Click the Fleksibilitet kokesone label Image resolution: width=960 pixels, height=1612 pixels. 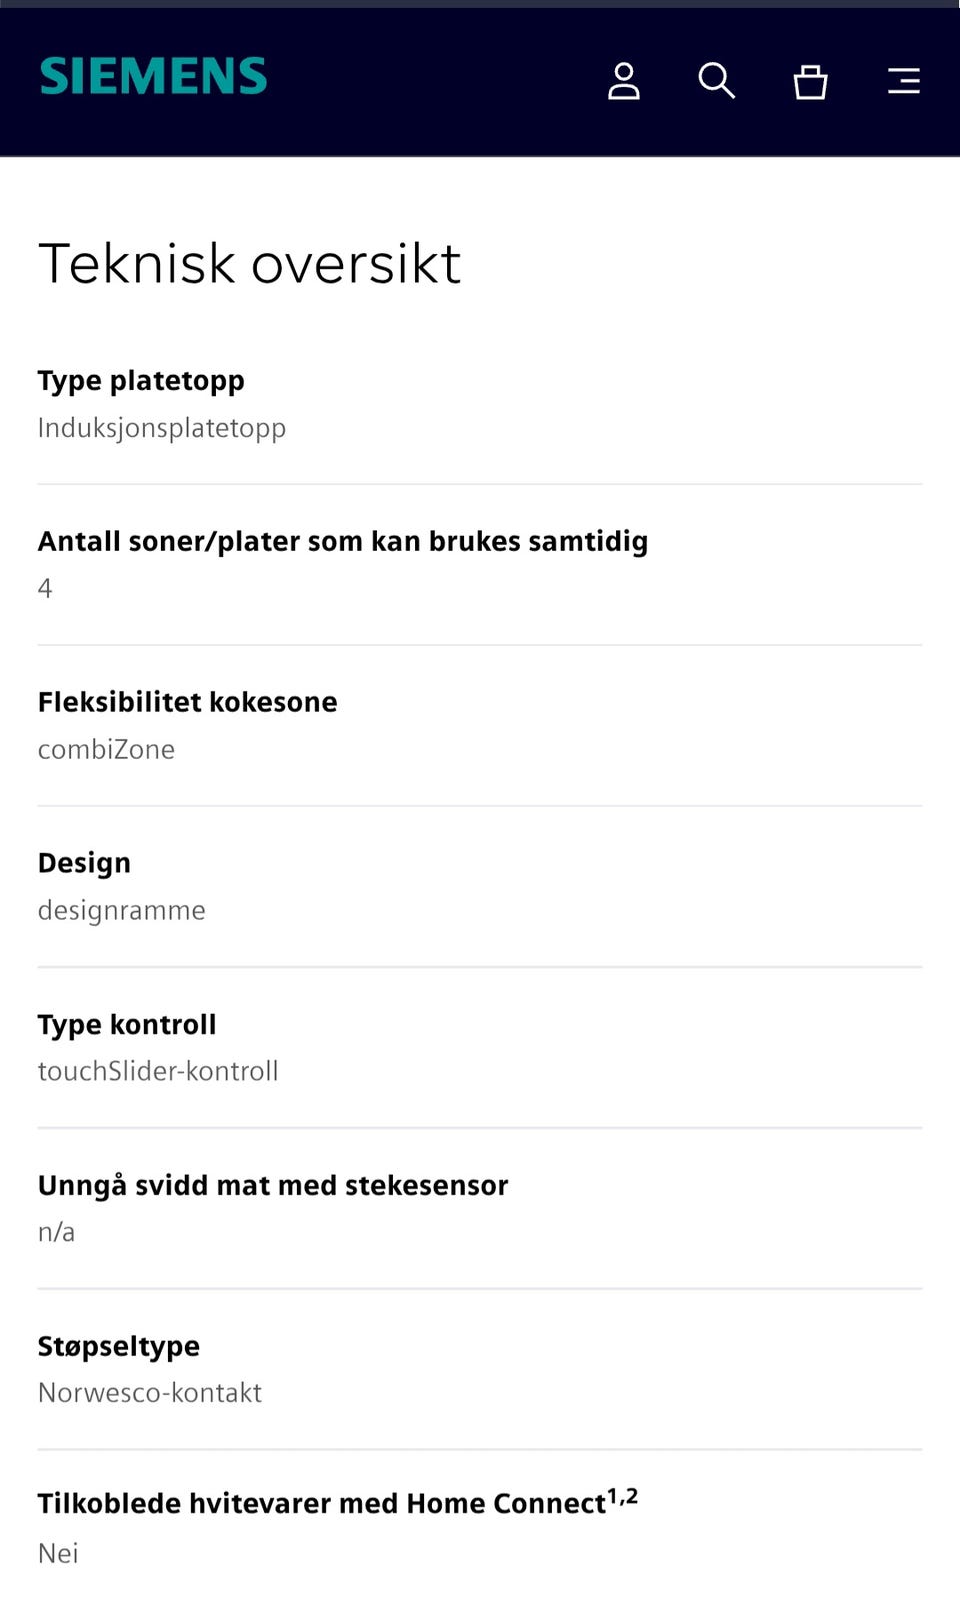click(x=188, y=702)
